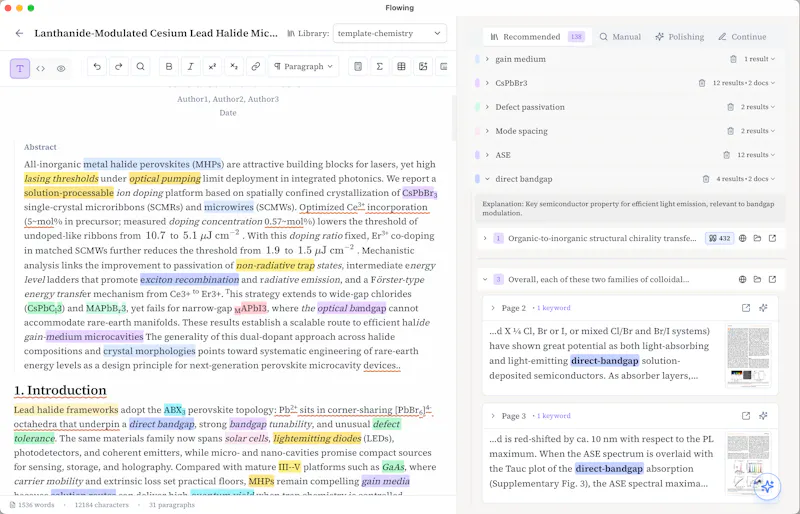This screenshot has width=800, height=514.
Task: Go back using the left arrow icon
Action: coord(19,33)
